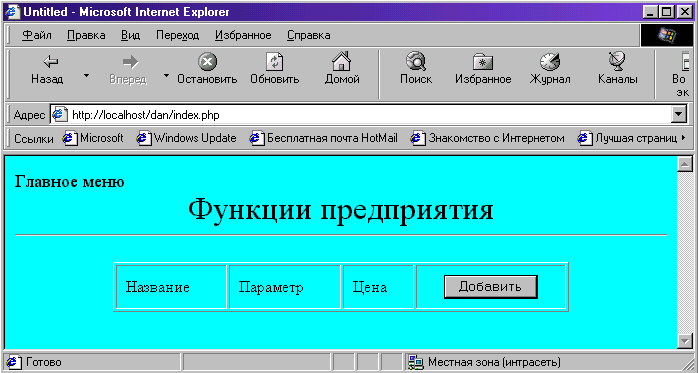Open the Избранное favorites folder icon
Image resolution: width=698 pixels, height=373 pixels.
point(483,62)
